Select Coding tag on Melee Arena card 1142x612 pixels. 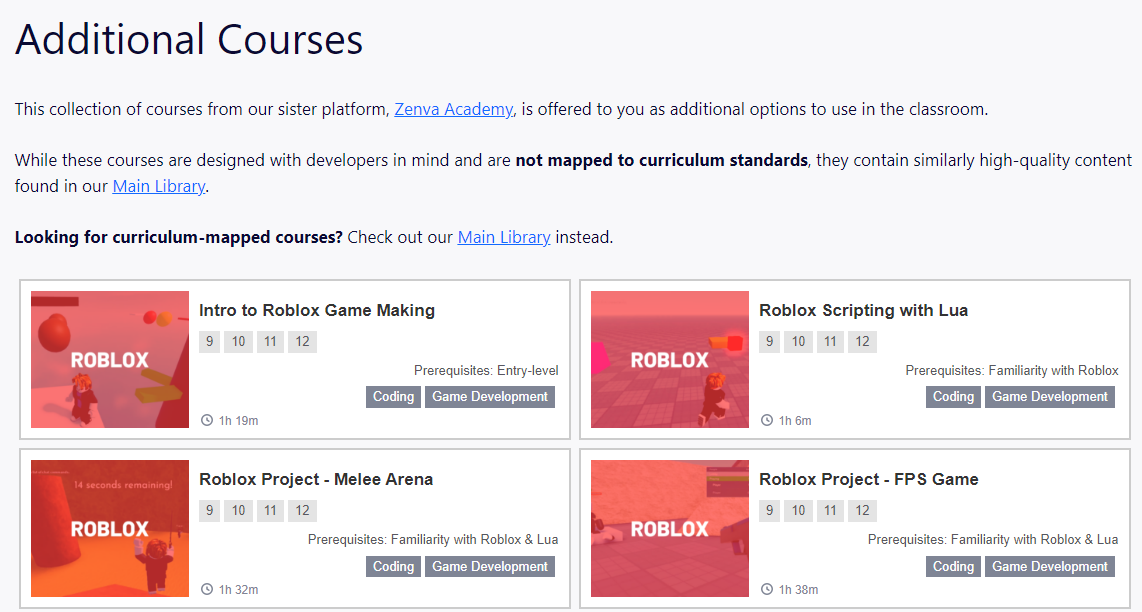393,566
